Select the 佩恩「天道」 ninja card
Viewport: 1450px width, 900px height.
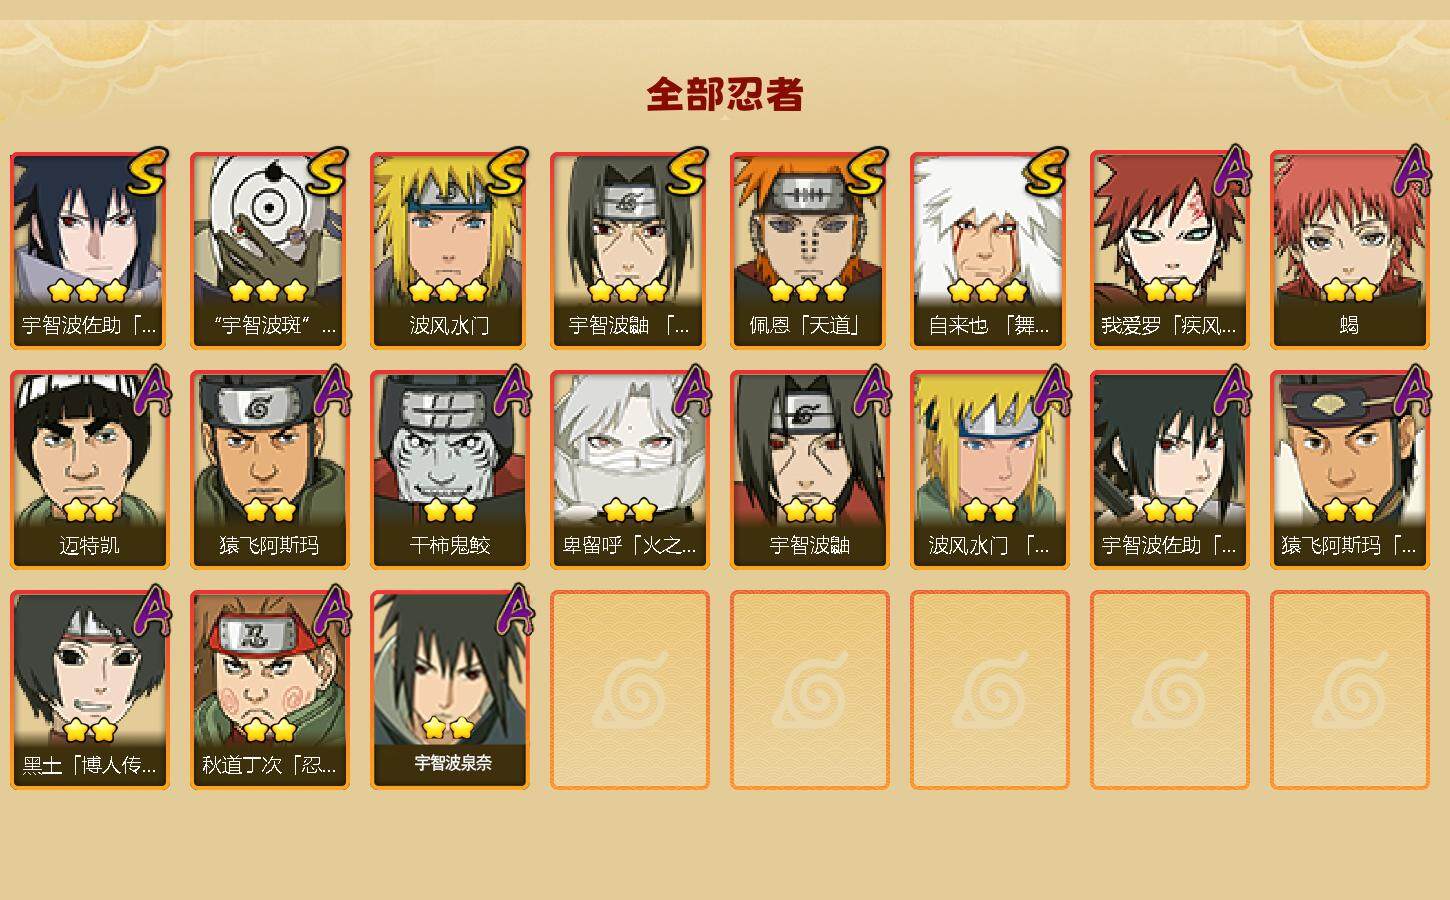click(x=809, y=250)
